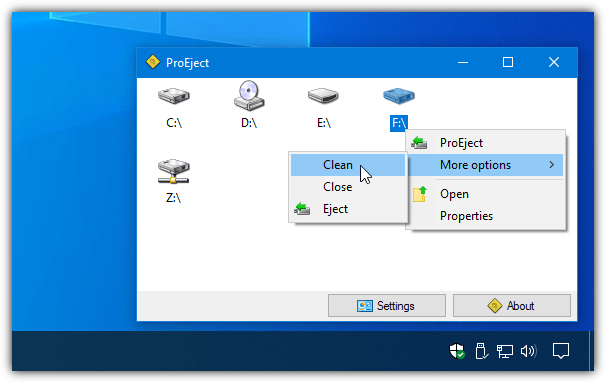This screenshot has width=606, height=382.
Task: Open the Action Center notification icon
Action: point(561,351)
